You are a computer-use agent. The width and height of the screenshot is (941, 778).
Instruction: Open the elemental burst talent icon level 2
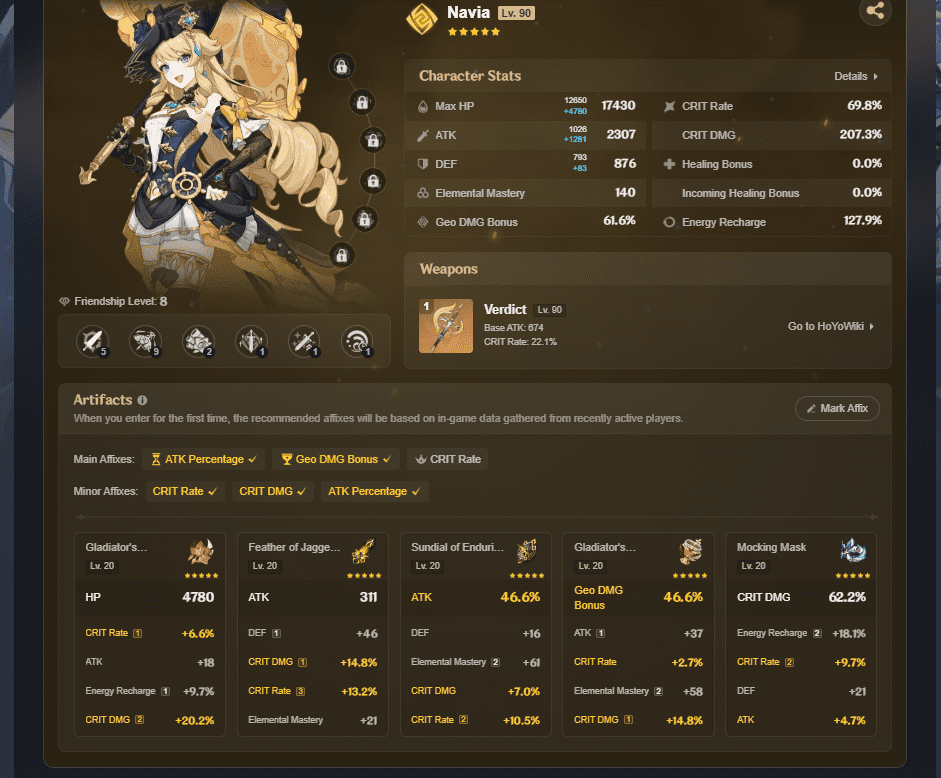198,342
